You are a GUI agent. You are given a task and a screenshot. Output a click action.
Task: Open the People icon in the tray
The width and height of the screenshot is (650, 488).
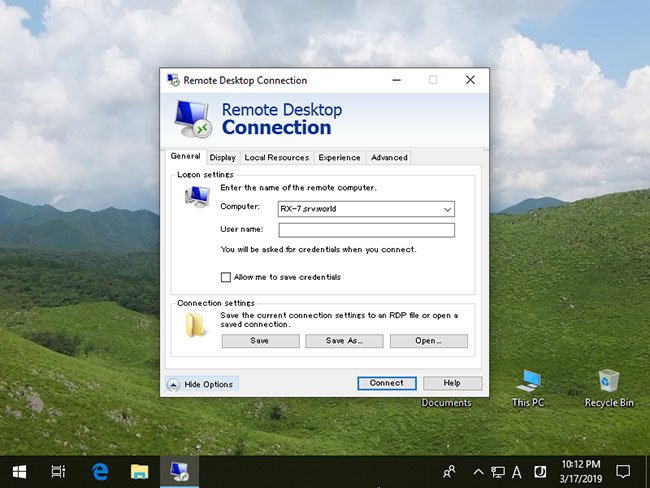(x=449, y=472)
